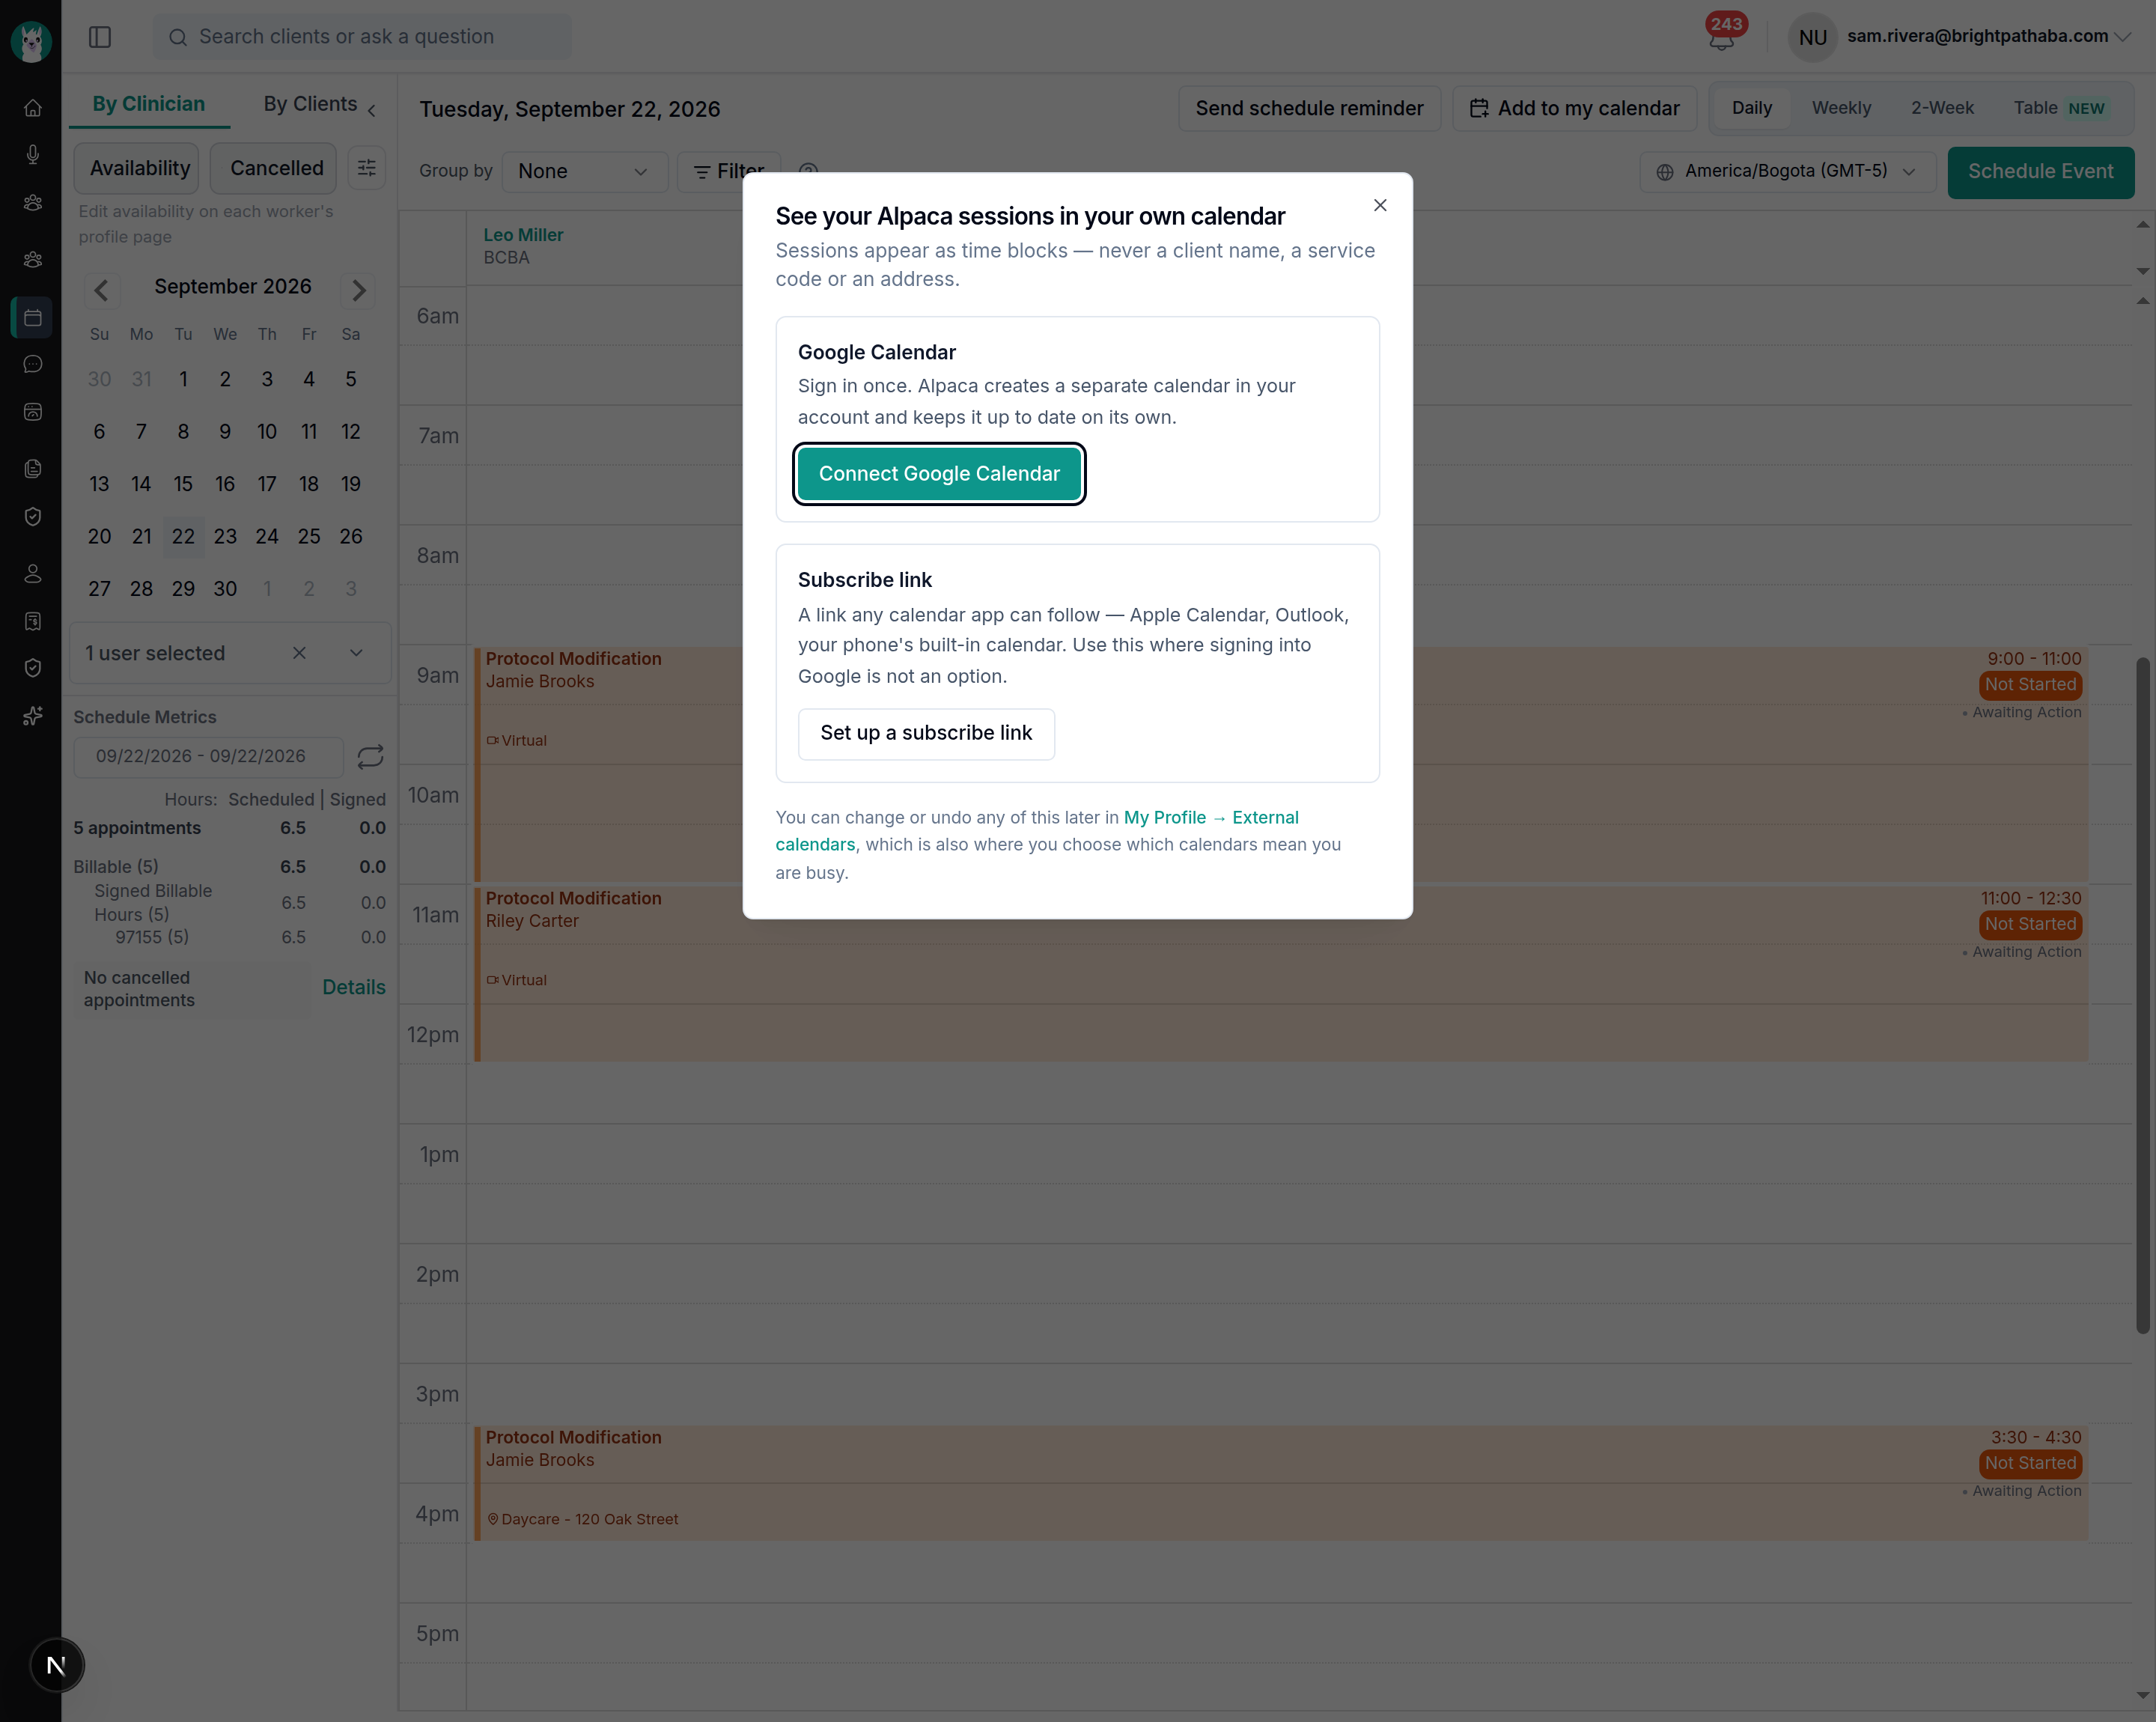Select the 2-Week view tab
This screenshot has height=1722, width=2156.
tap(1942, 108)
